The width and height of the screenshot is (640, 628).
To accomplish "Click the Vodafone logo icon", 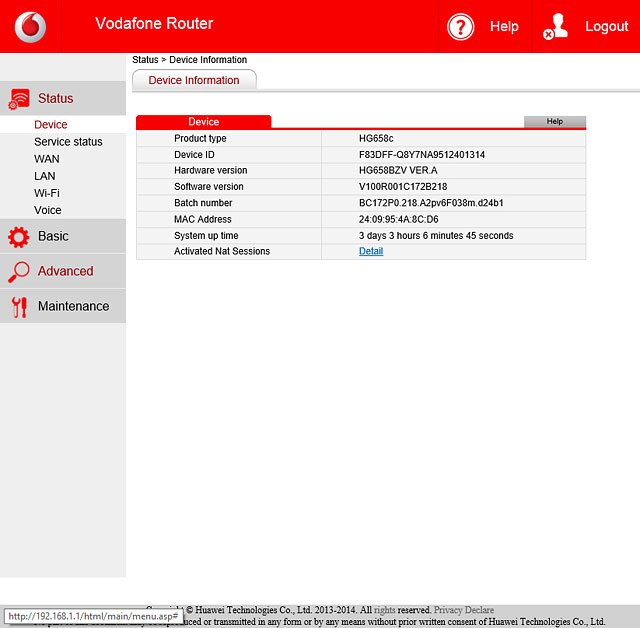I will coord(30,27).
